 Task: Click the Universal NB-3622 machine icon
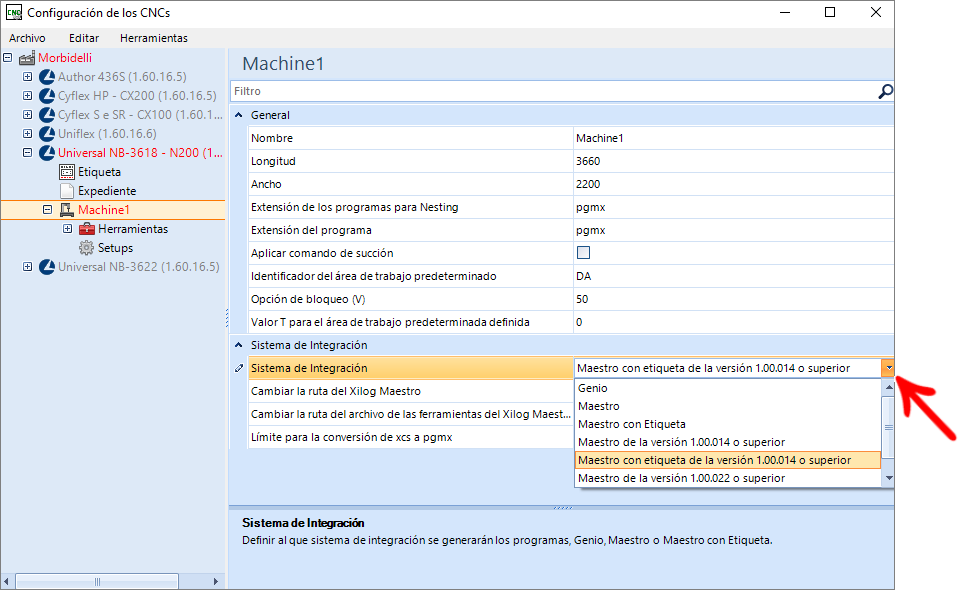coord(47,267)
